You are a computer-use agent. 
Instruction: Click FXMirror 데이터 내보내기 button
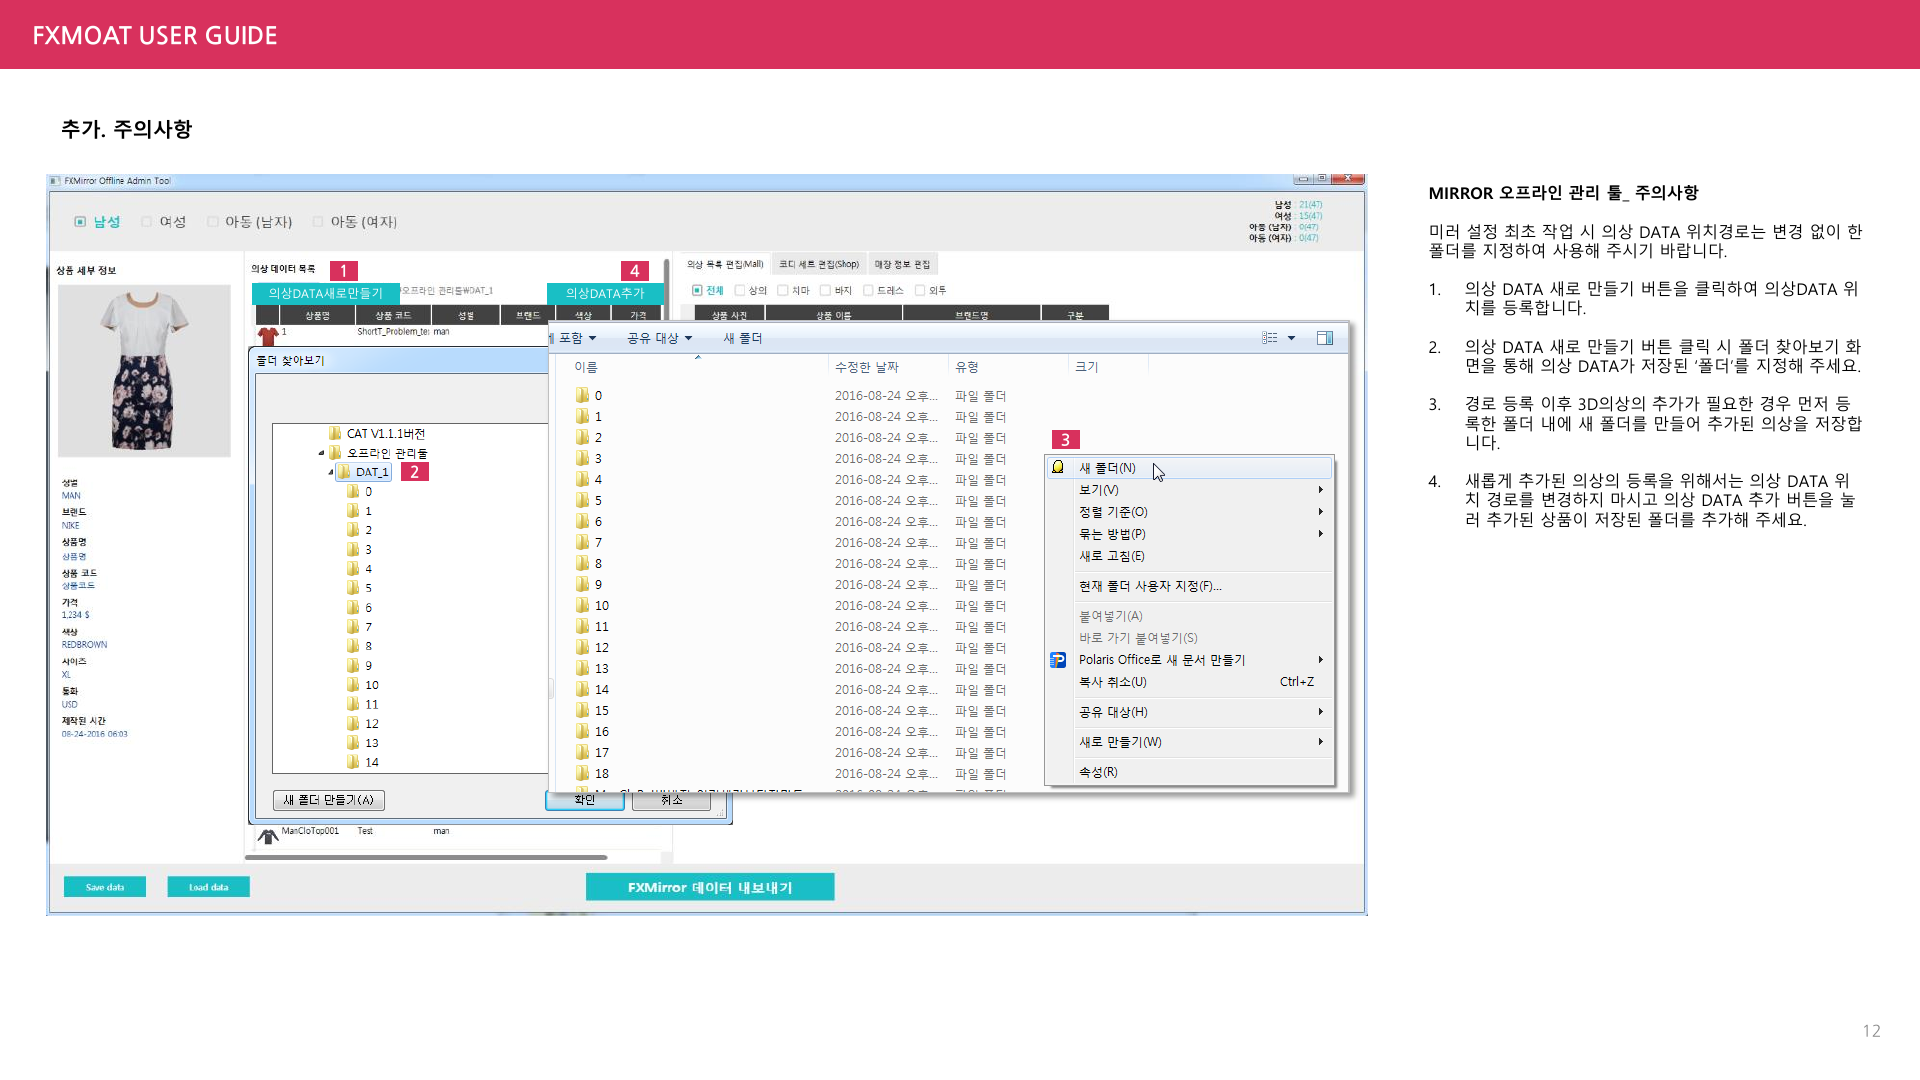[710, 887]
